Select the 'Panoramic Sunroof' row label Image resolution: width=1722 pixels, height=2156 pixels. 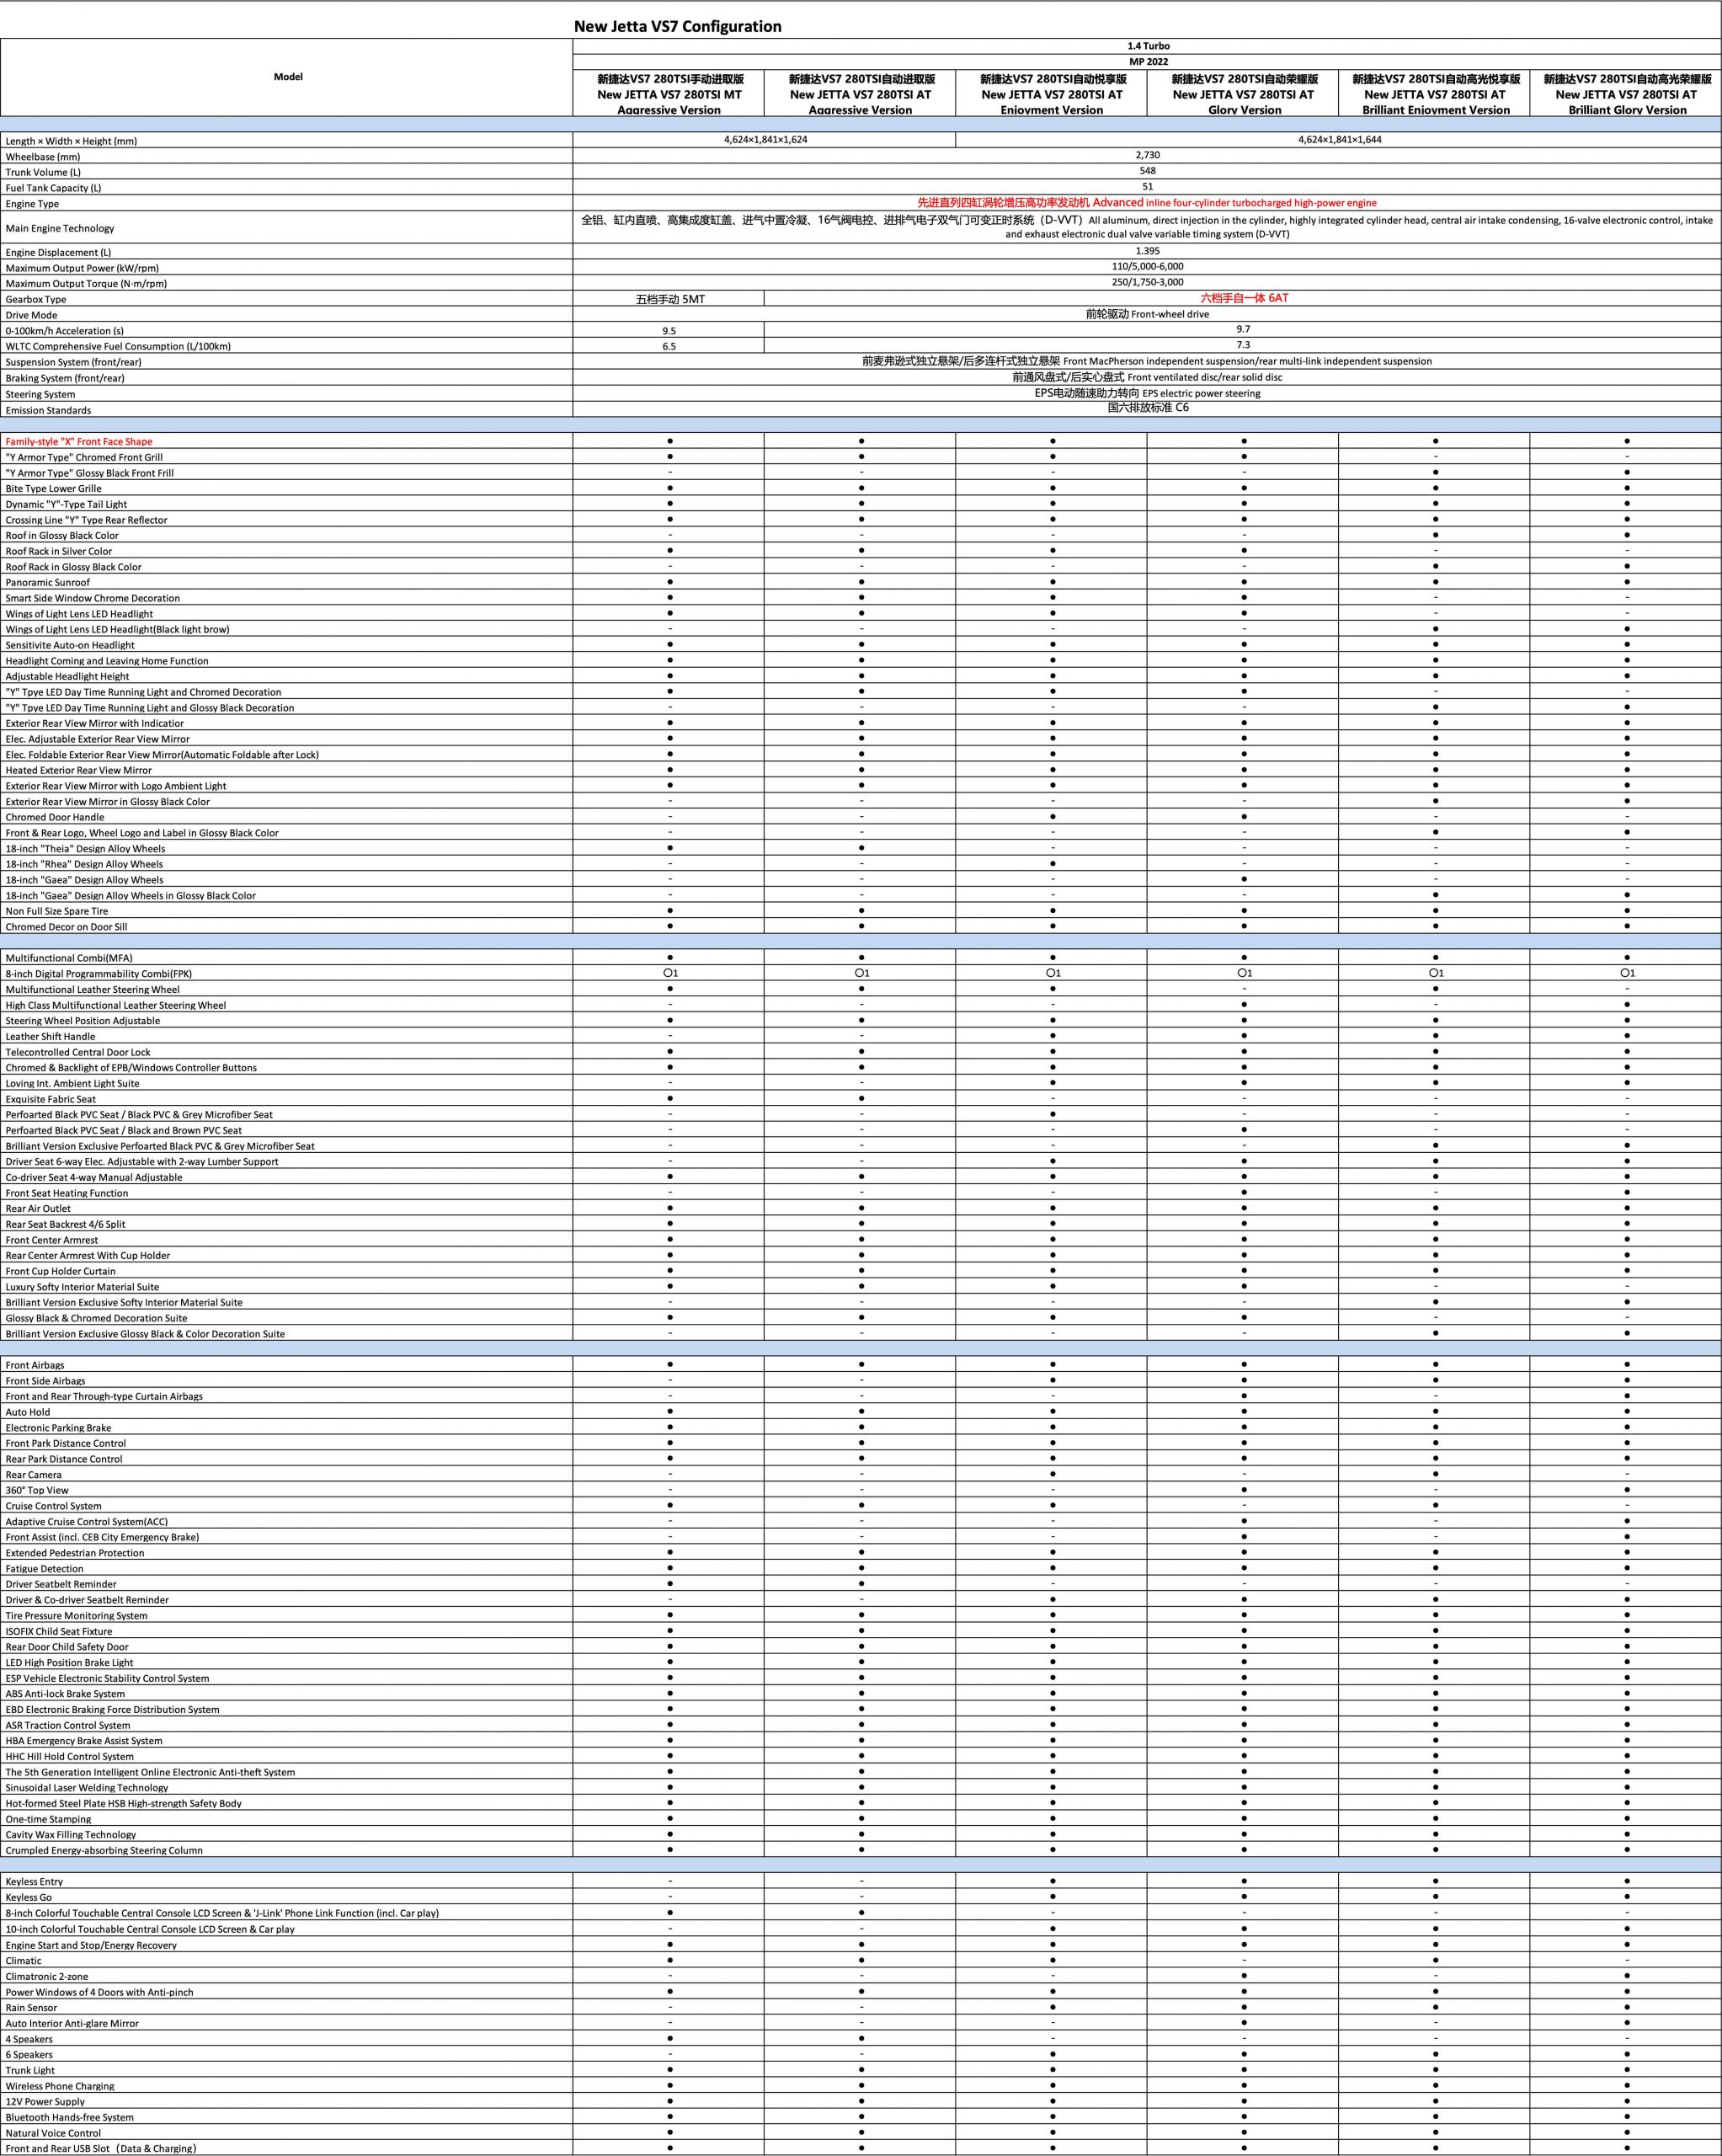pos(47,582)
